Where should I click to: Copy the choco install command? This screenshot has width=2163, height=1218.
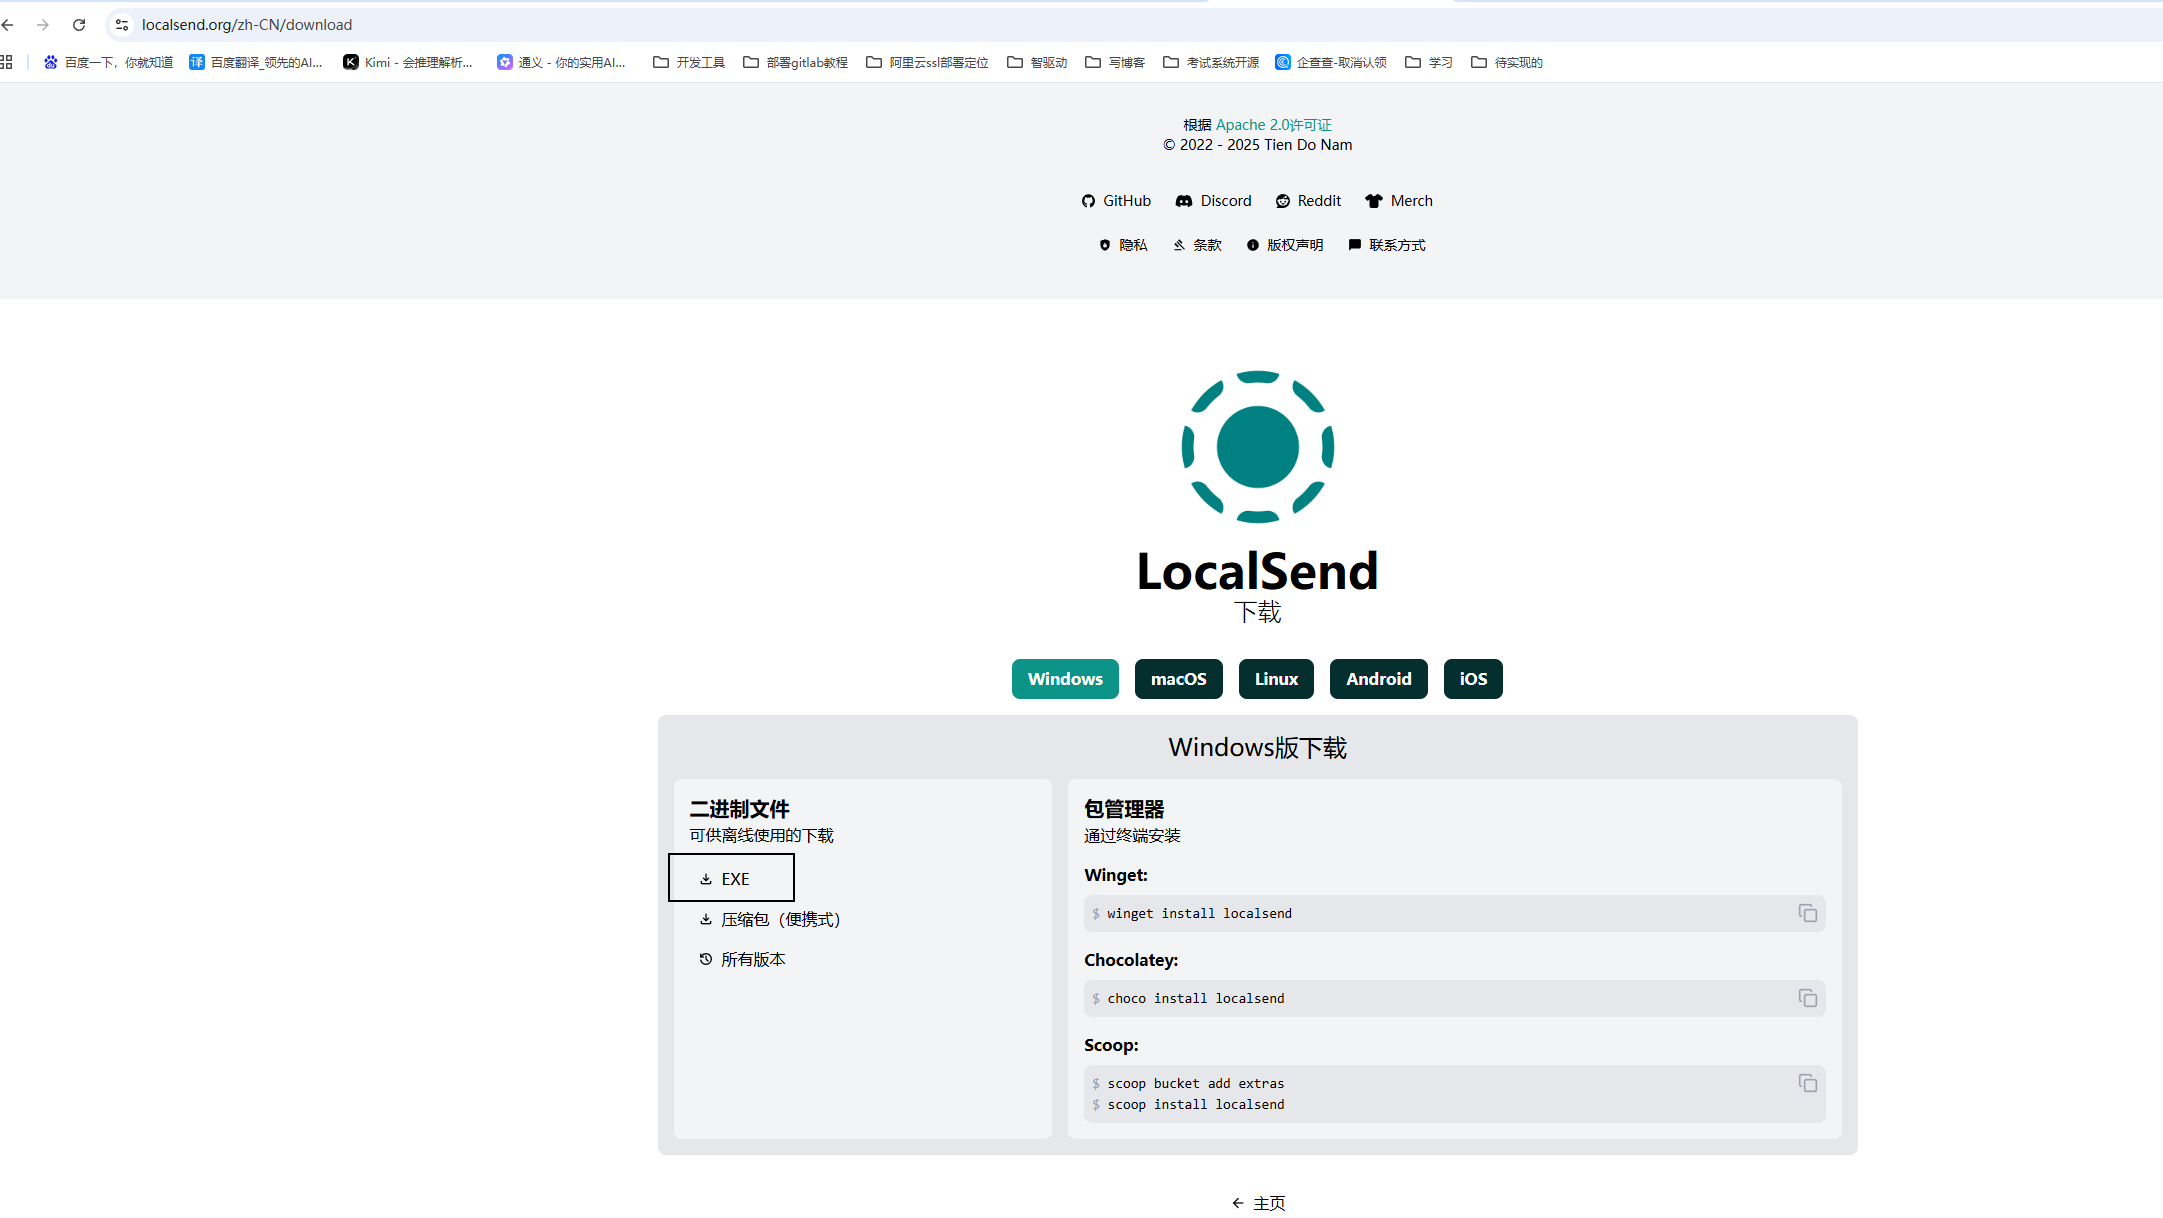[1807, 998]
